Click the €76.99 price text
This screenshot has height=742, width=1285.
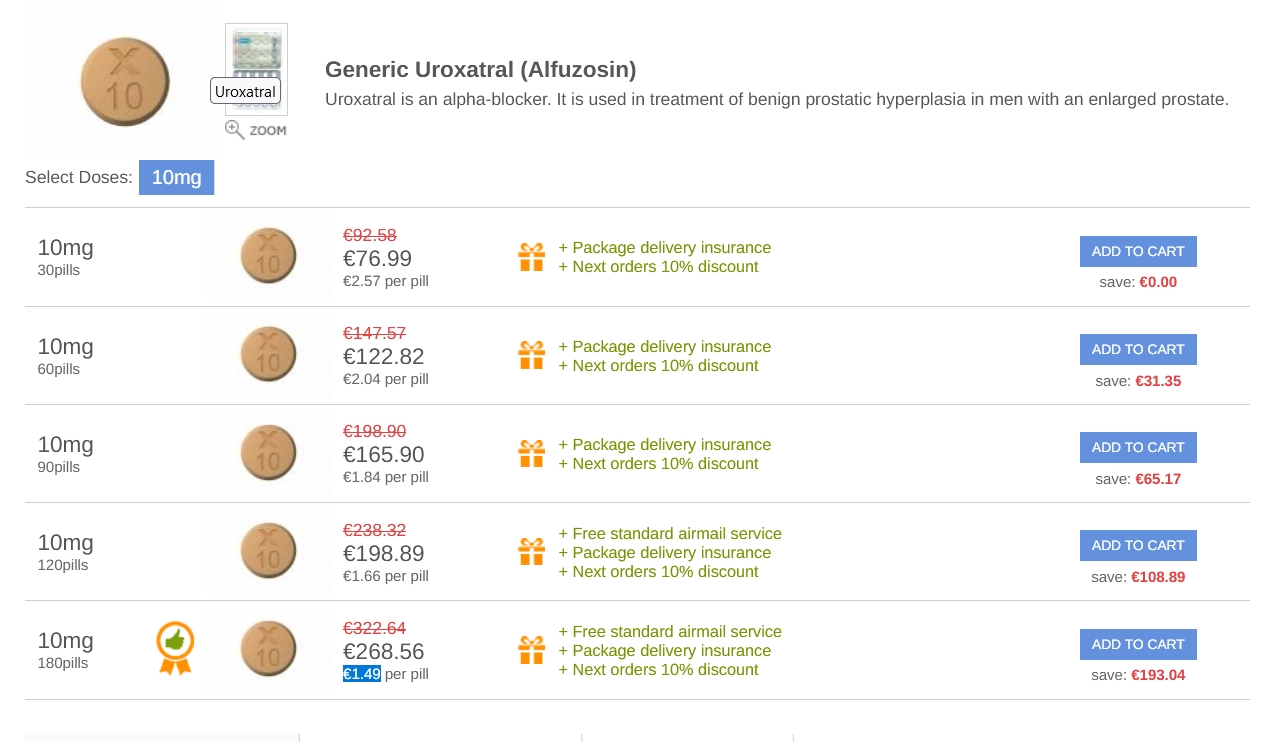[378, 259]
